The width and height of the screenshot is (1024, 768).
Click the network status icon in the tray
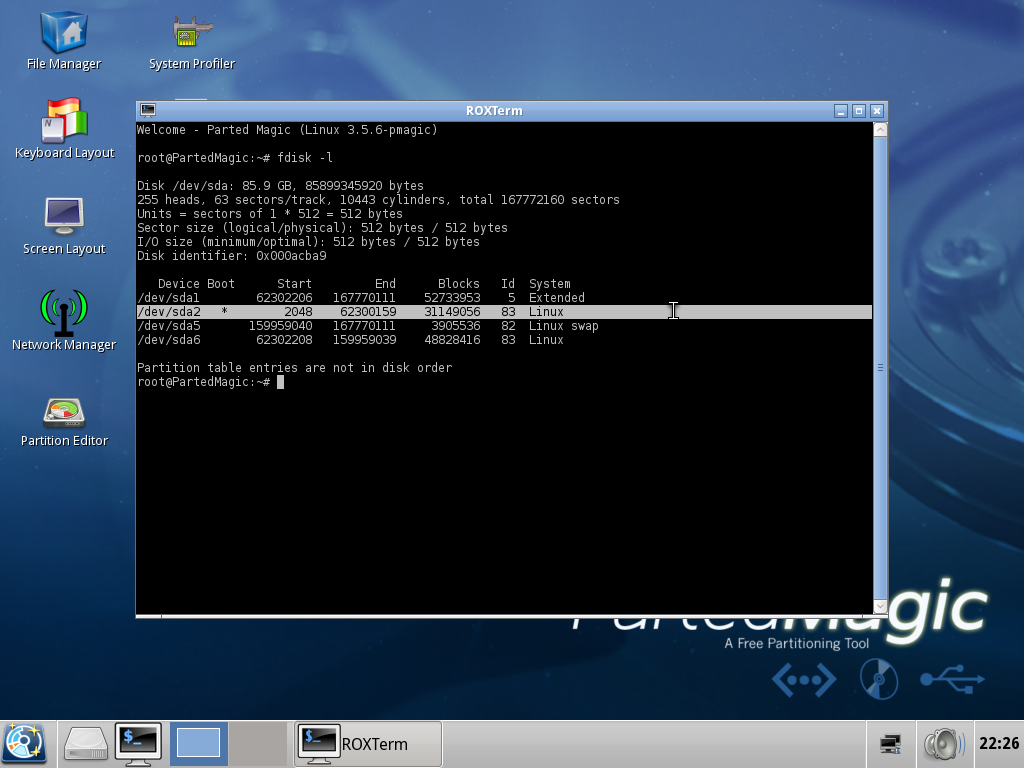(x=889, y=744)
